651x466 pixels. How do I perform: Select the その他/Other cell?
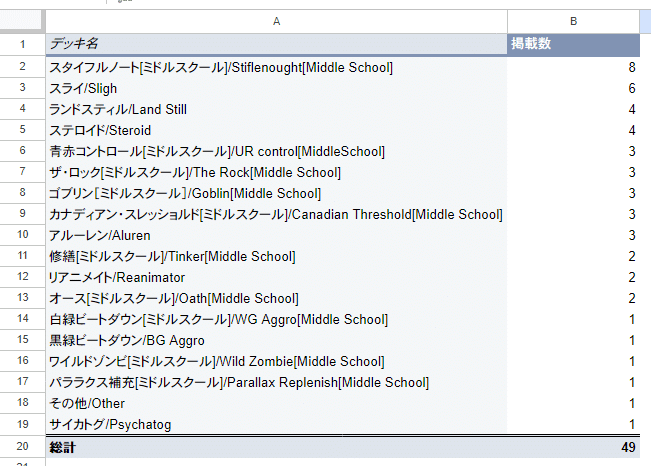(x=277, y=403)
